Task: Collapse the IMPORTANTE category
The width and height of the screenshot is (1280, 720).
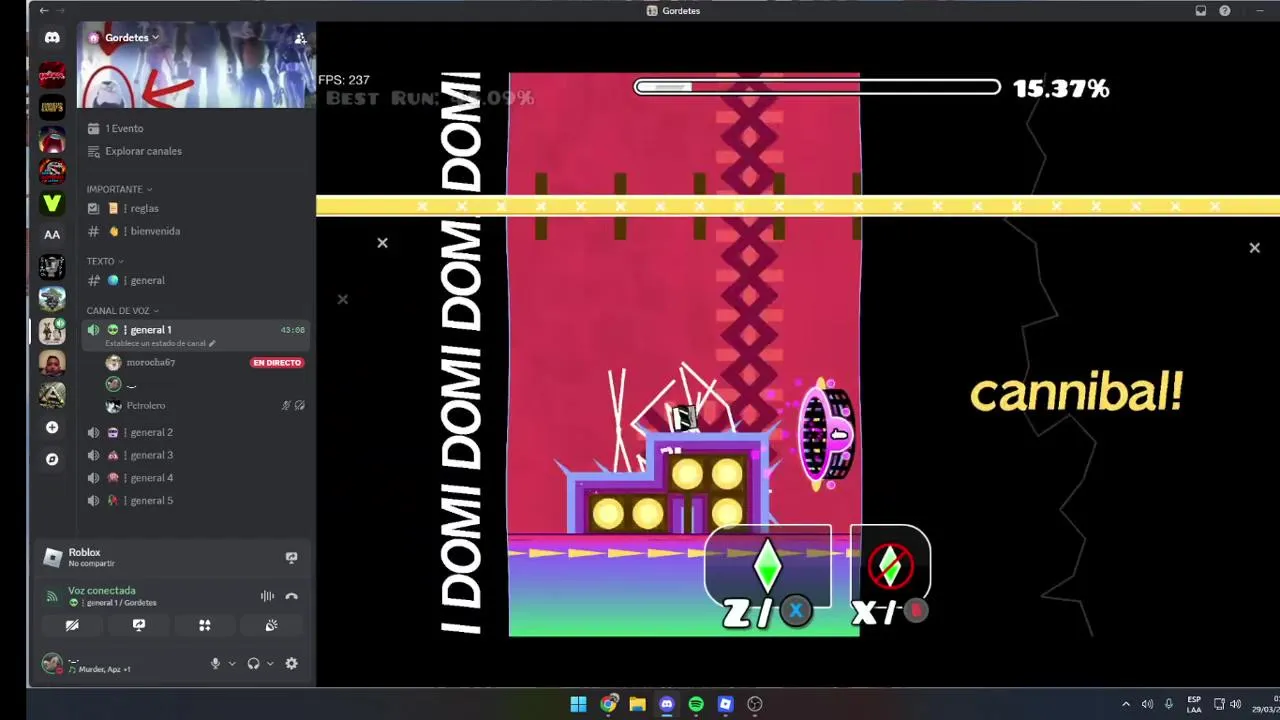Action: (x=119, y=189)
